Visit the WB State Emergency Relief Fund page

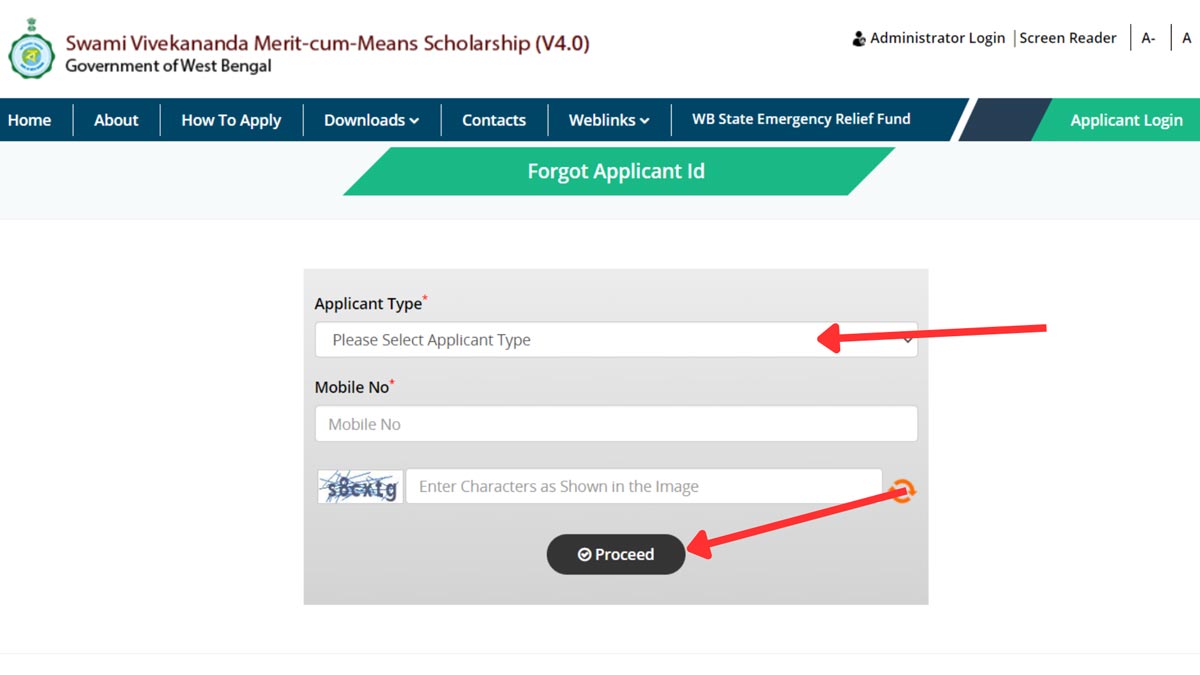pos(800,119)
